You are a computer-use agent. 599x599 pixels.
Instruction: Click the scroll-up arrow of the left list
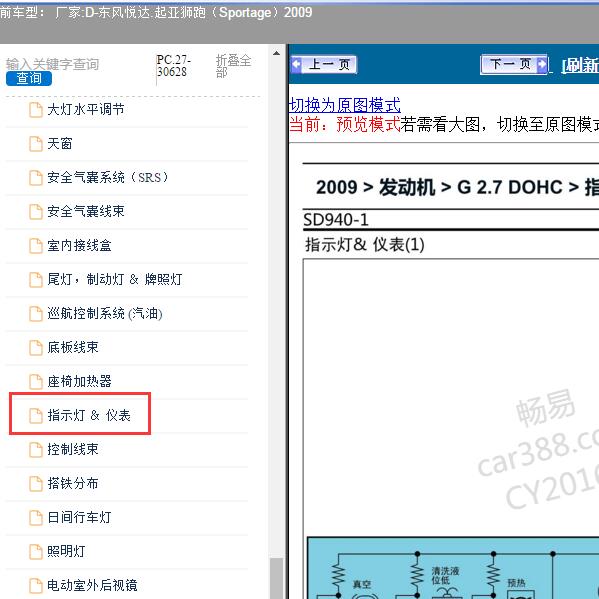(x=276, y=53)
